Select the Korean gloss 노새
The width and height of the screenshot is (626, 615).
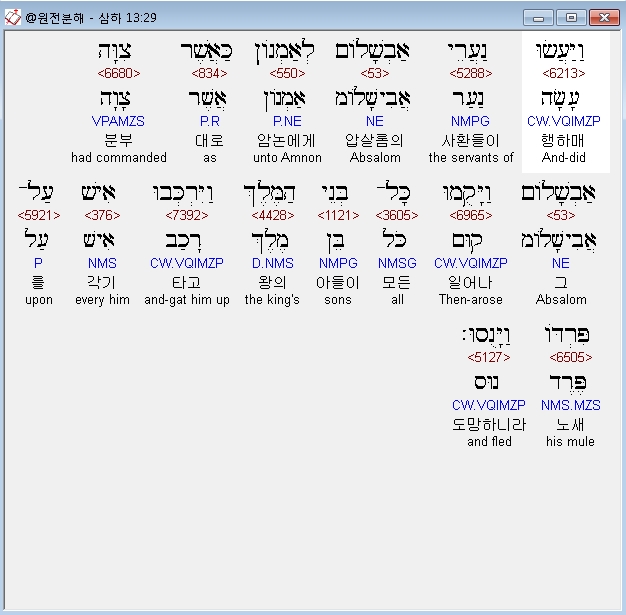pyautogui.click(x=571, y=425)
